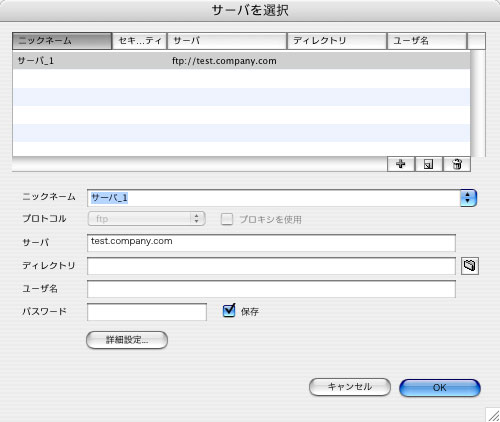Select the サーバ_1 row in list

[x=241, y=61]
